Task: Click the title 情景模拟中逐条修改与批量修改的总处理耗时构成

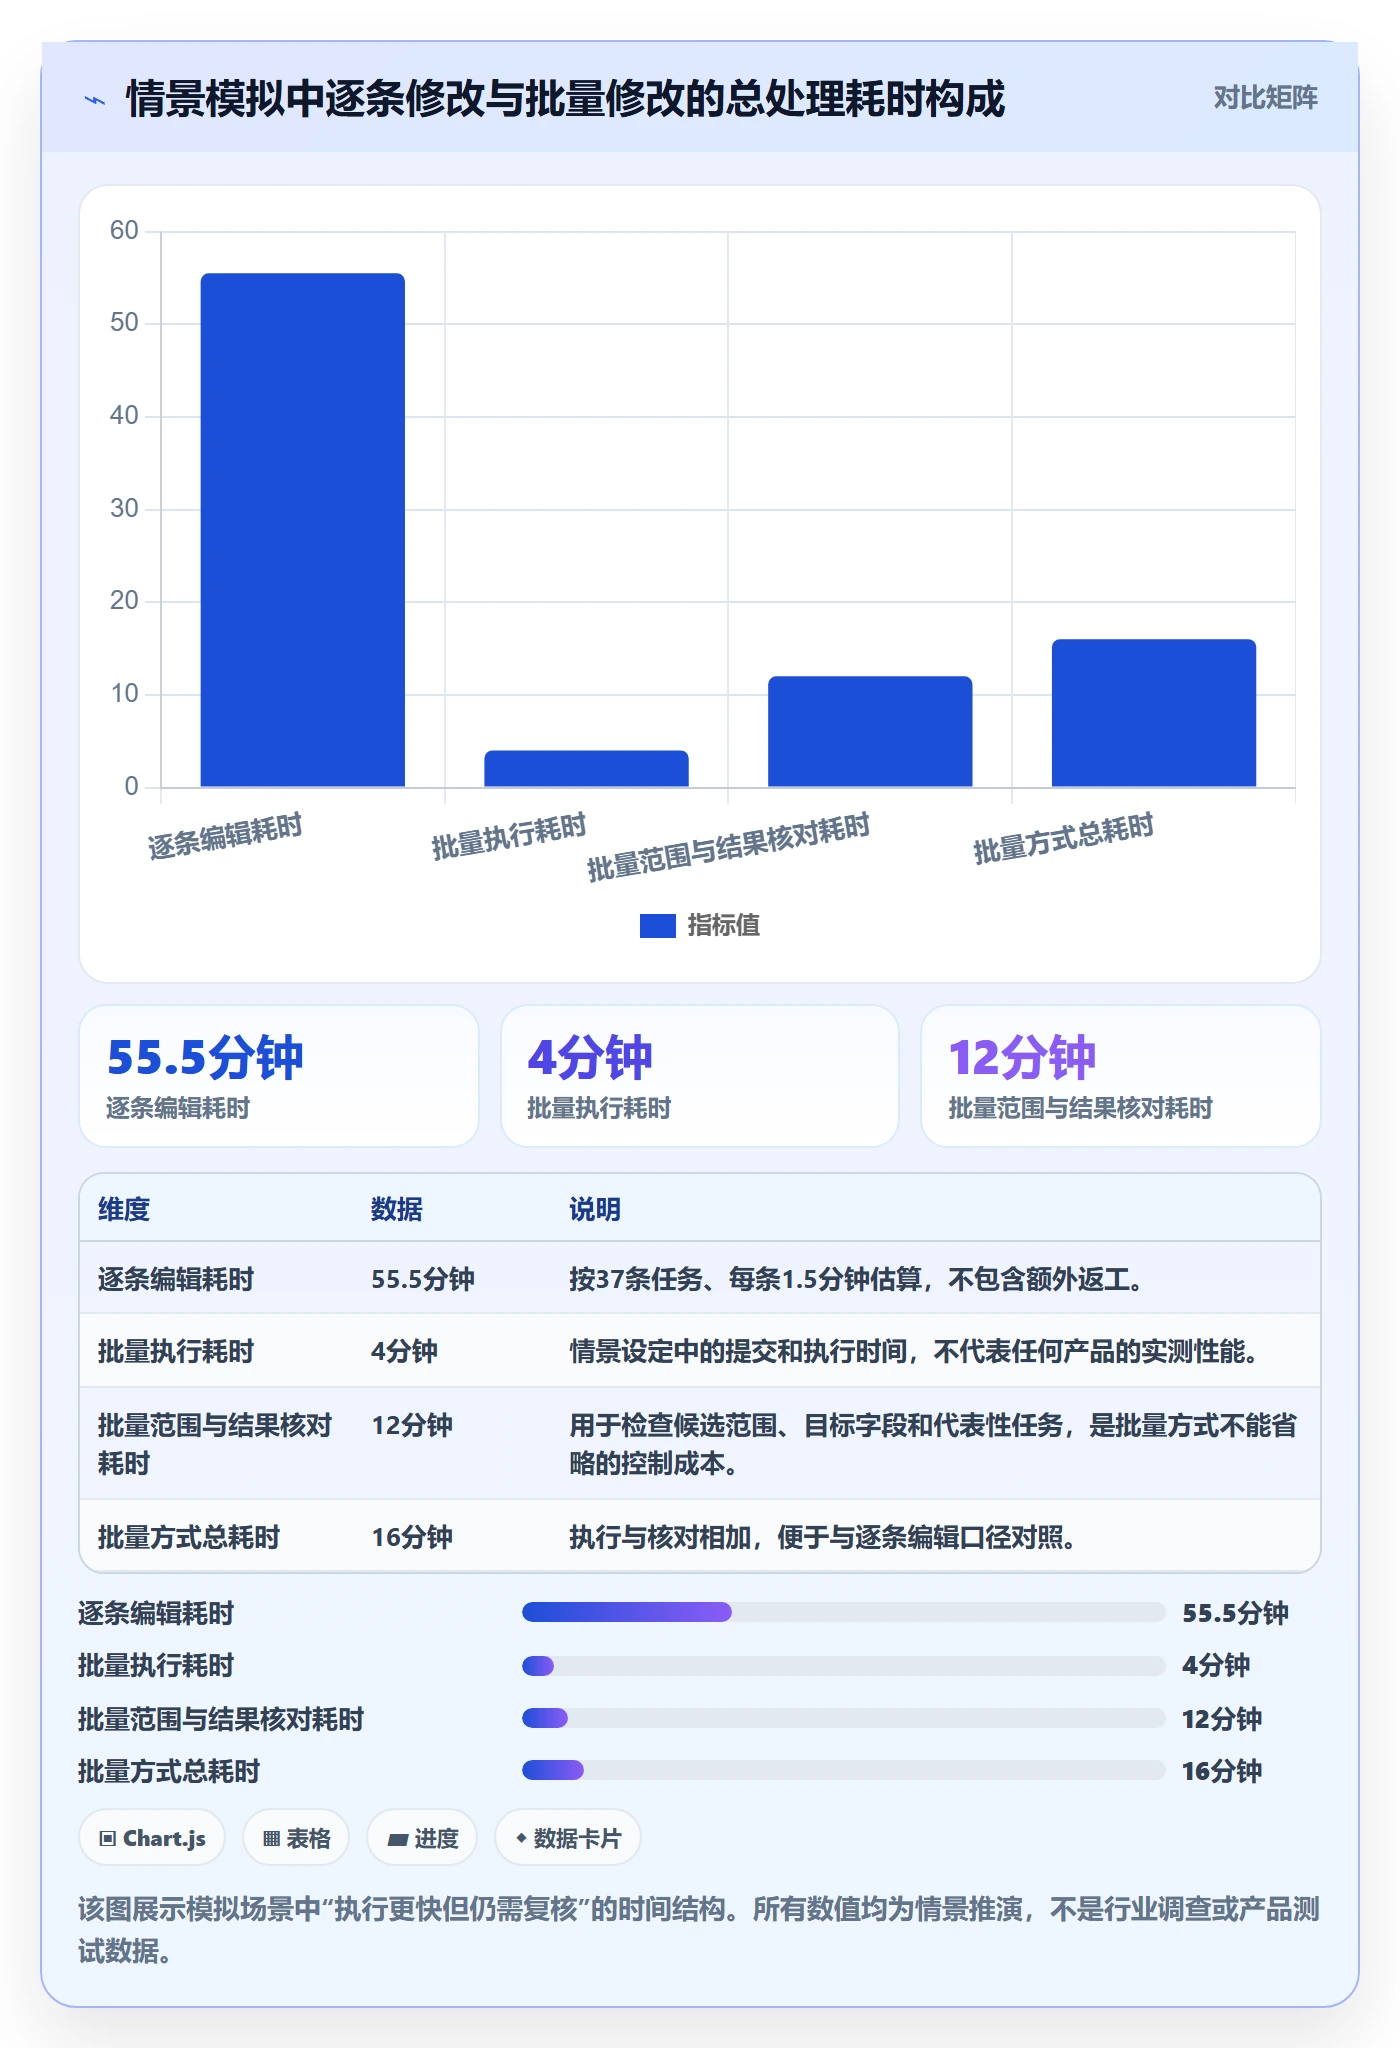Action: (565, 99)
